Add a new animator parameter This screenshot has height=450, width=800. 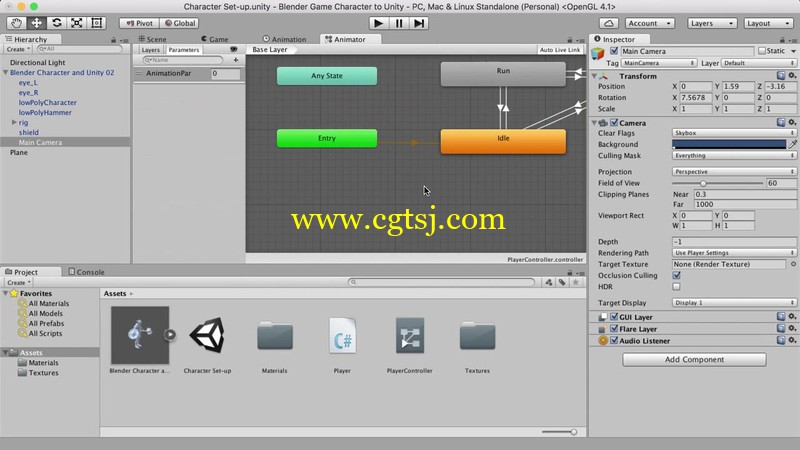pyautogui.click(x=236, y=60)
